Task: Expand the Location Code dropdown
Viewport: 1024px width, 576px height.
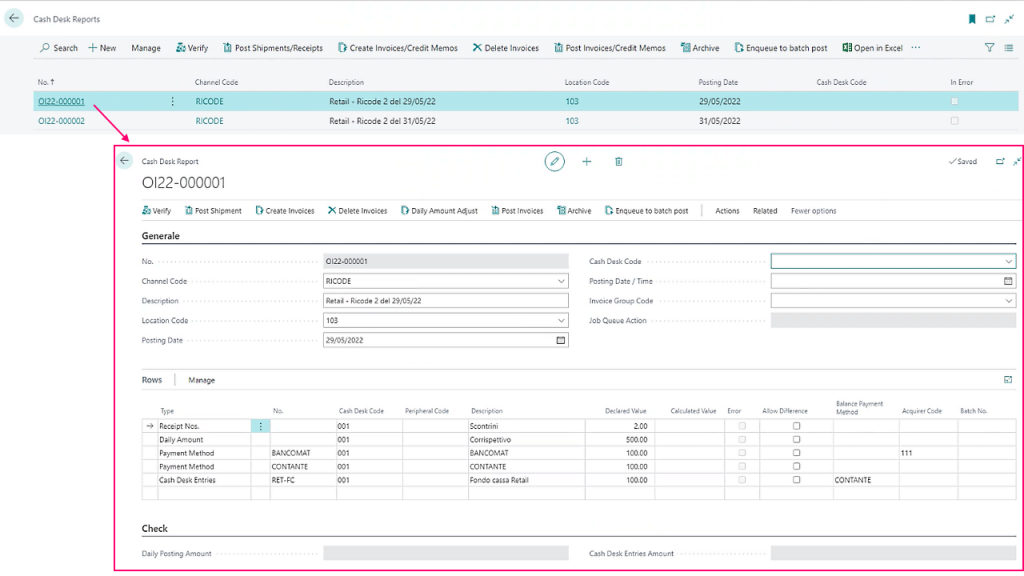Action: (x=561, y=321)
